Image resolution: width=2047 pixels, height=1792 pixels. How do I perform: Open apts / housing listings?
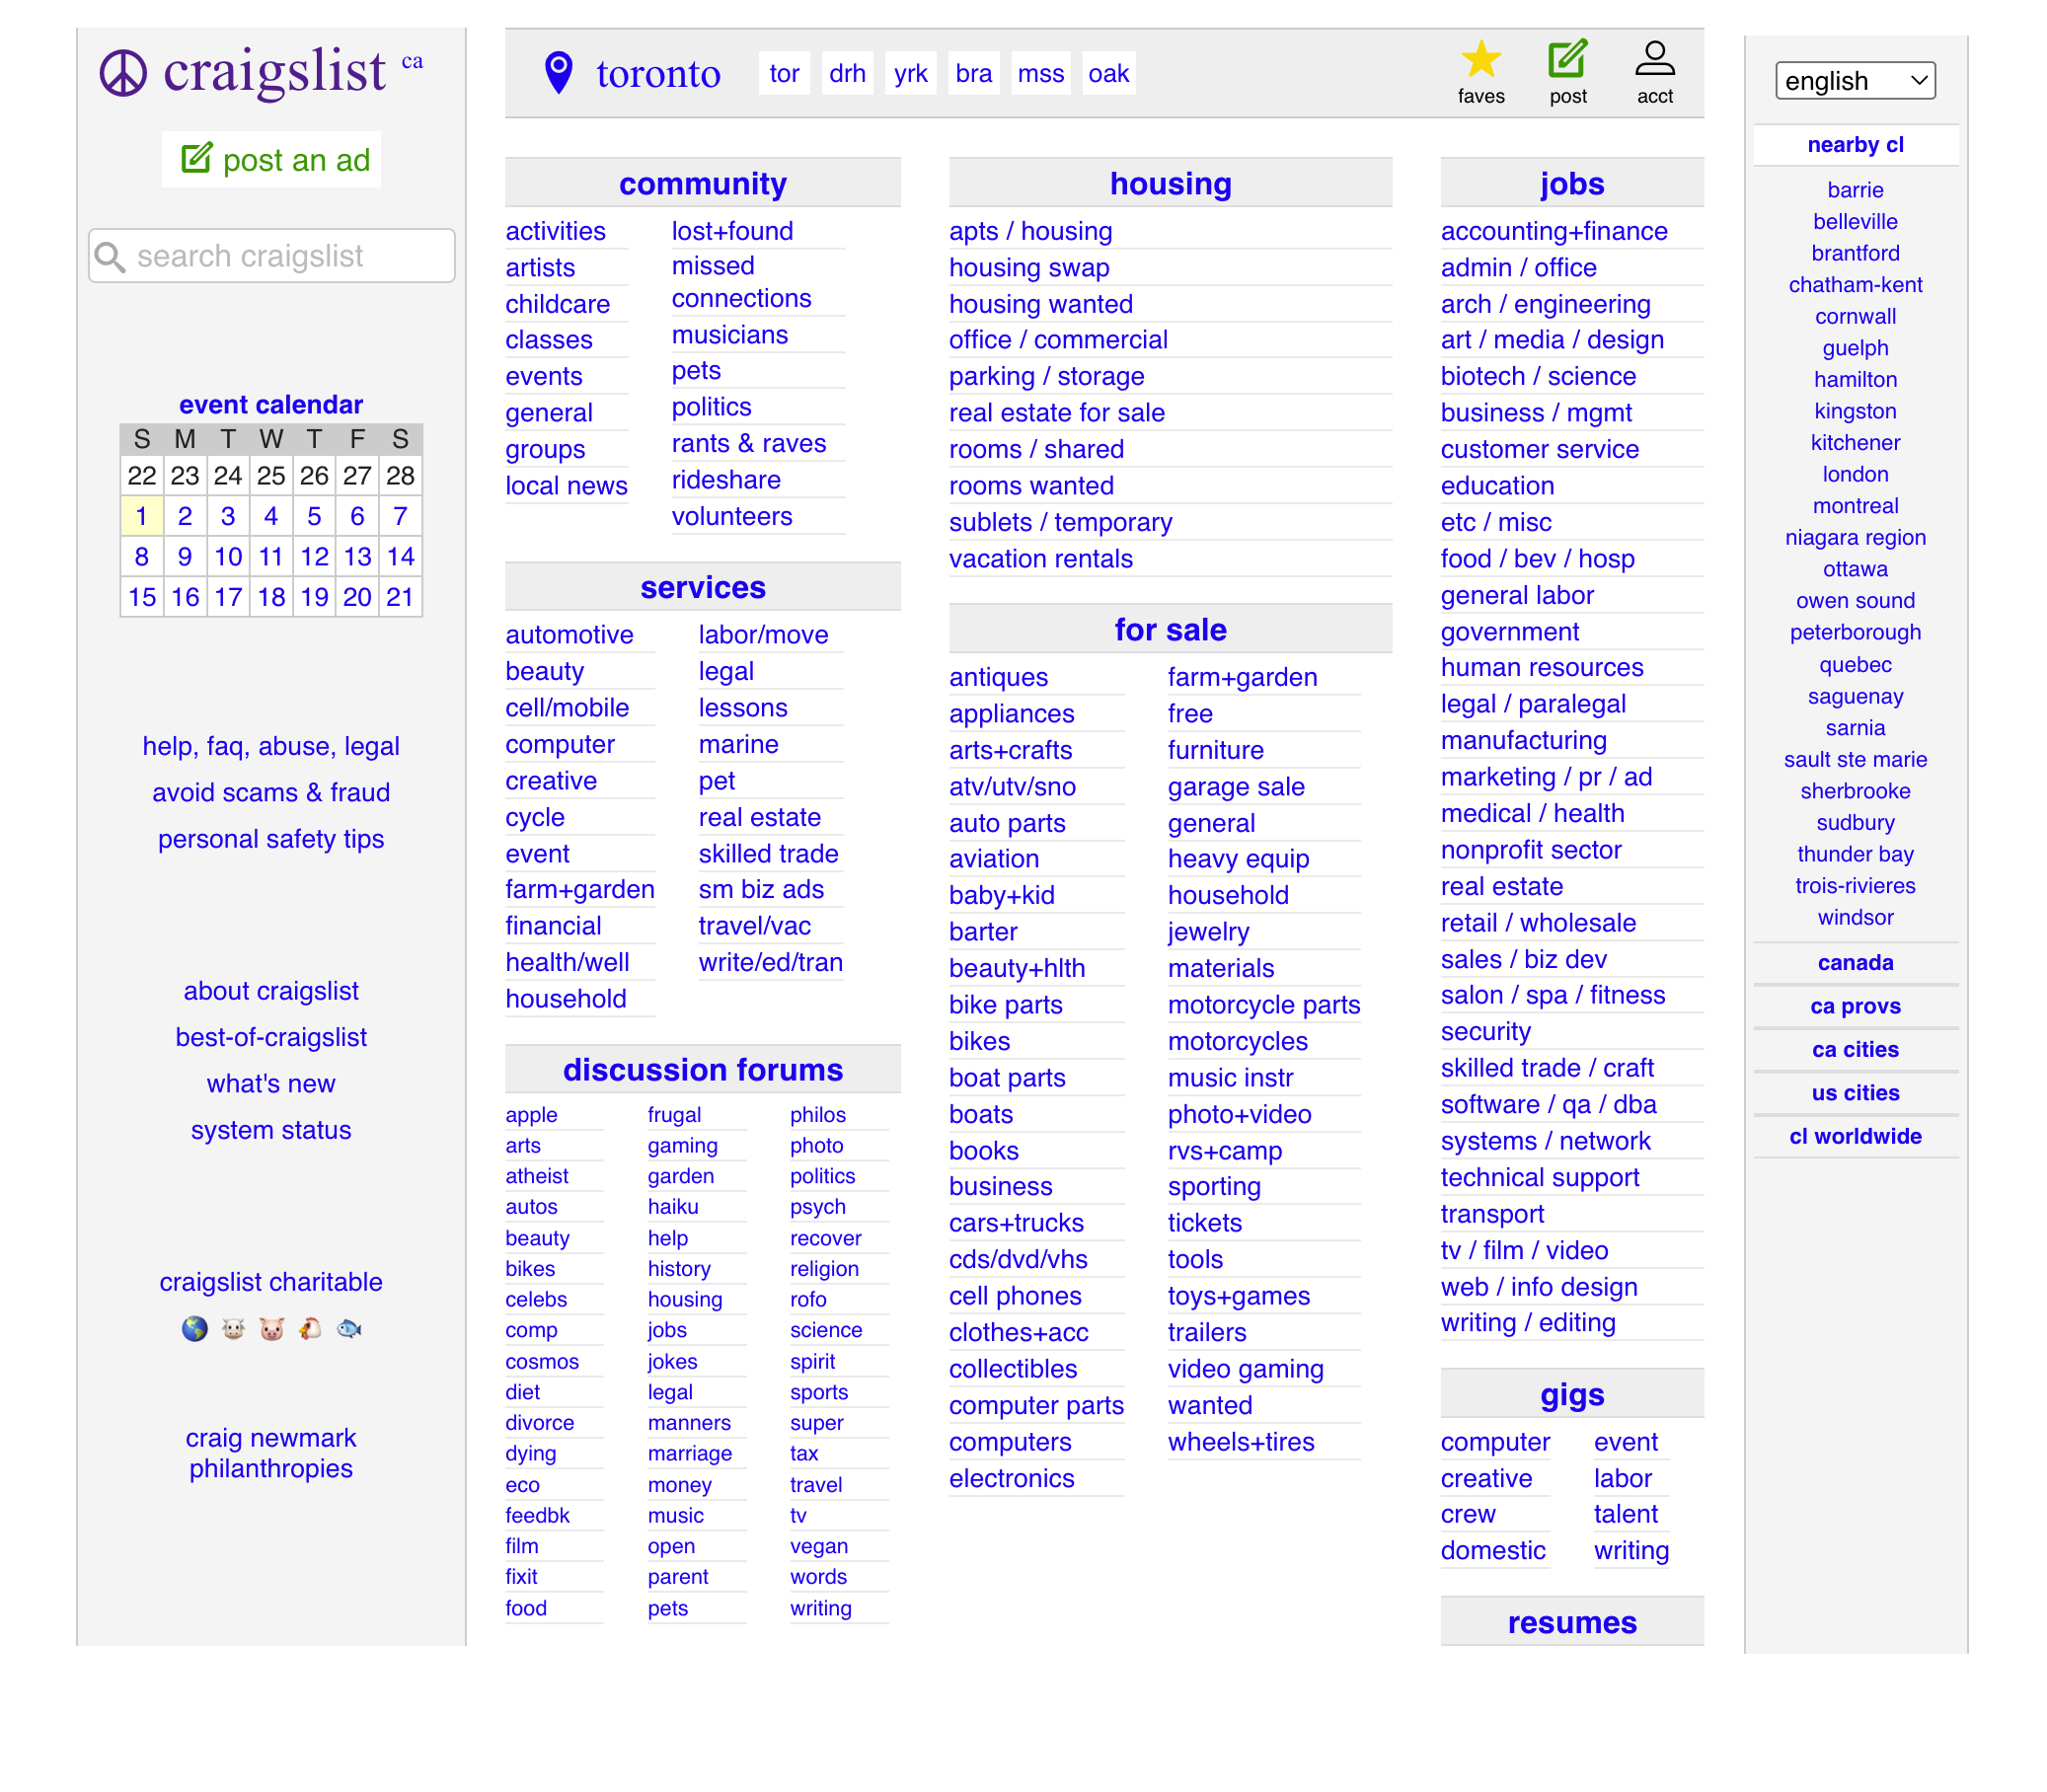point(1030,231)
